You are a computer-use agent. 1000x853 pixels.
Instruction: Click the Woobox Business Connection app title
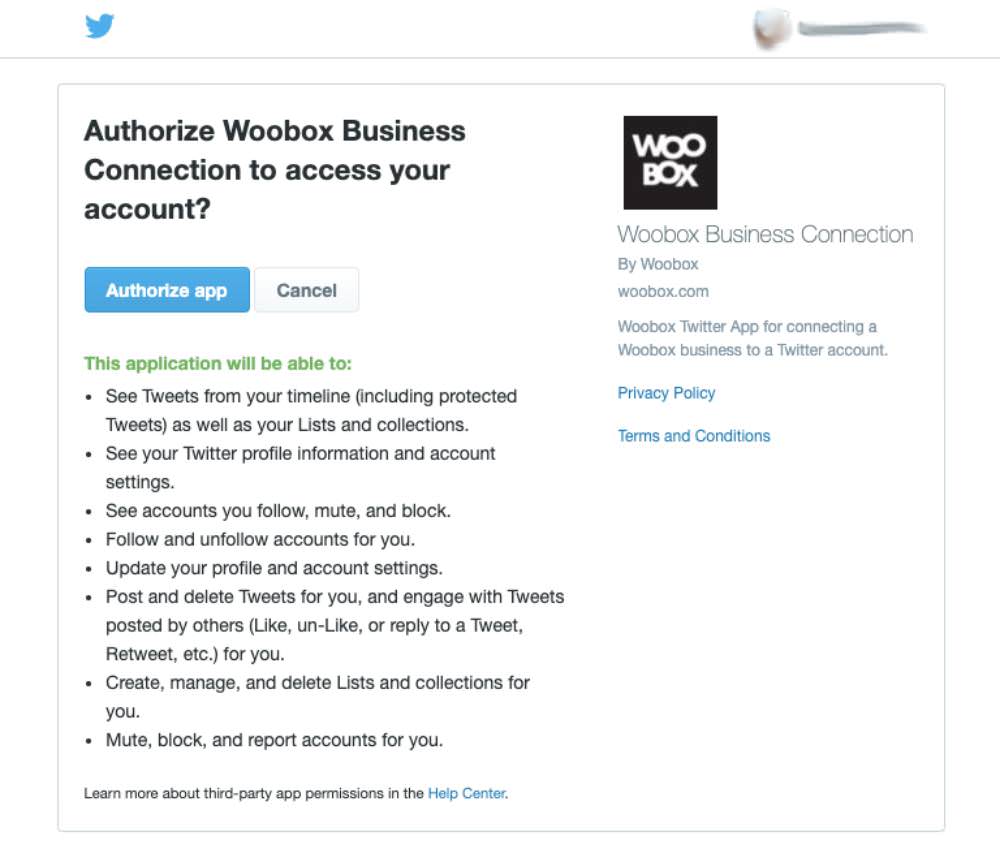[x=765, y=235]
